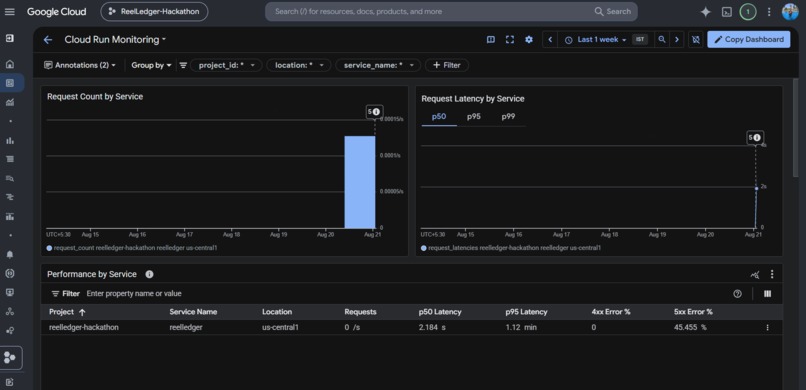Open info icon next to Performance by Service

click(150, 274)
